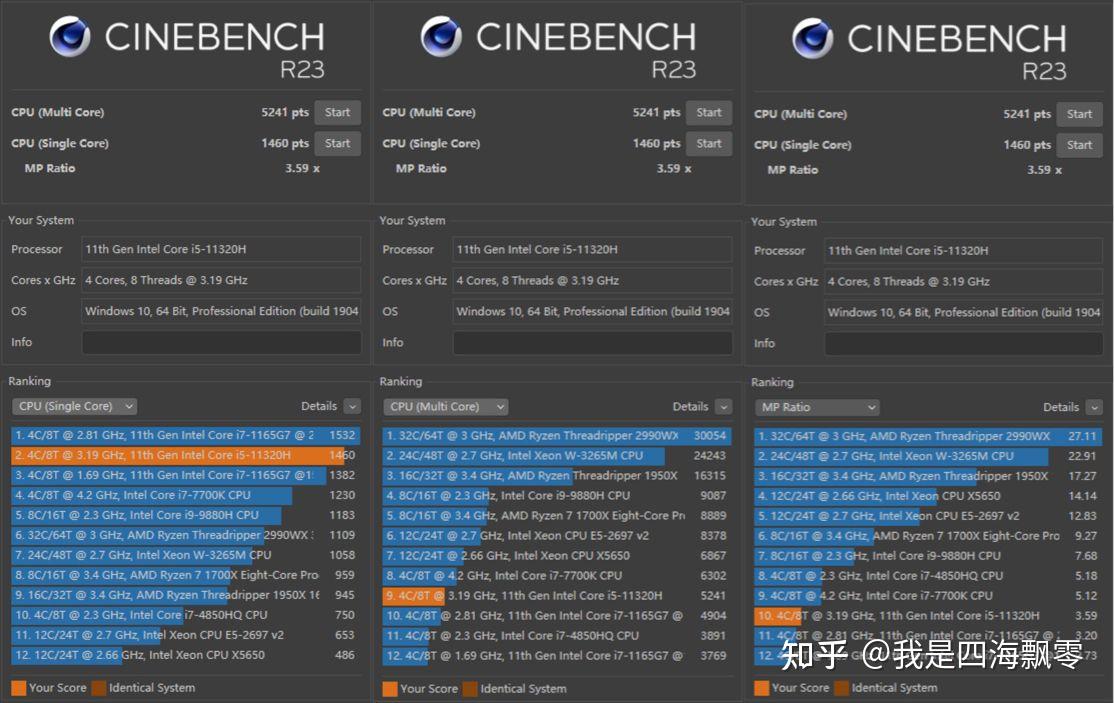This screenshot has height=703, width=1114.
Task: Select the Xeon X5650 row scoring 486
Action: coord(185,655)
